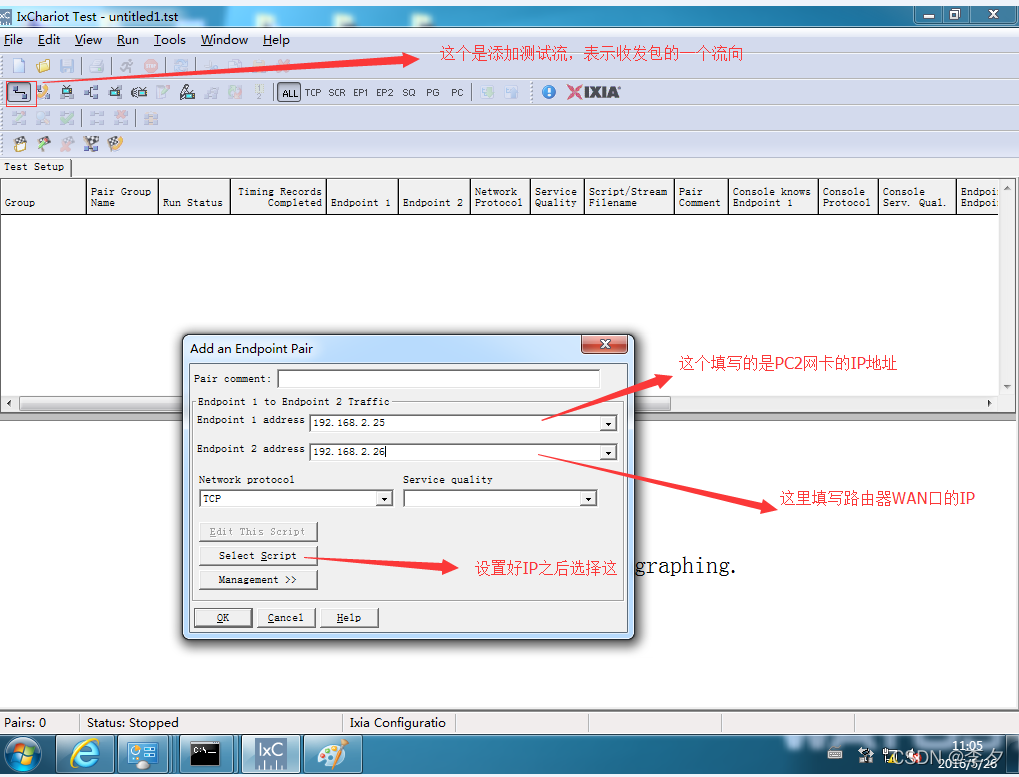
Task: Click the Endpoint 1 column header
Action: point(362,197)
